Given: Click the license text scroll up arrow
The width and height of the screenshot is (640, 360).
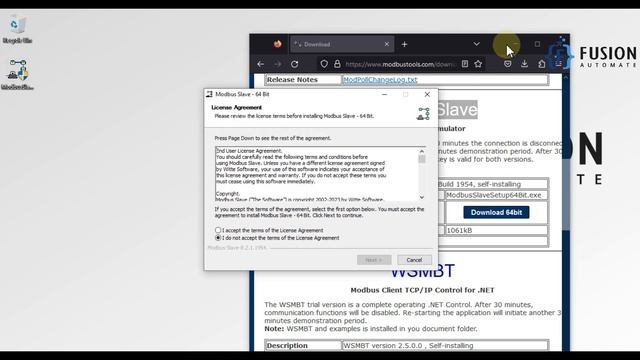Looking at the screenshot, I should pyautogui.click(x=422, y=151).
